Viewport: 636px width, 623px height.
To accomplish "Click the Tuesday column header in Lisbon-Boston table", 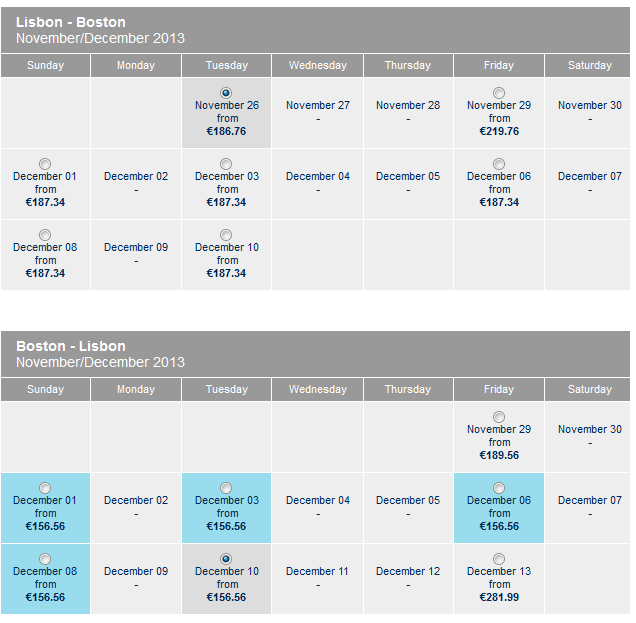I will 226,65.
